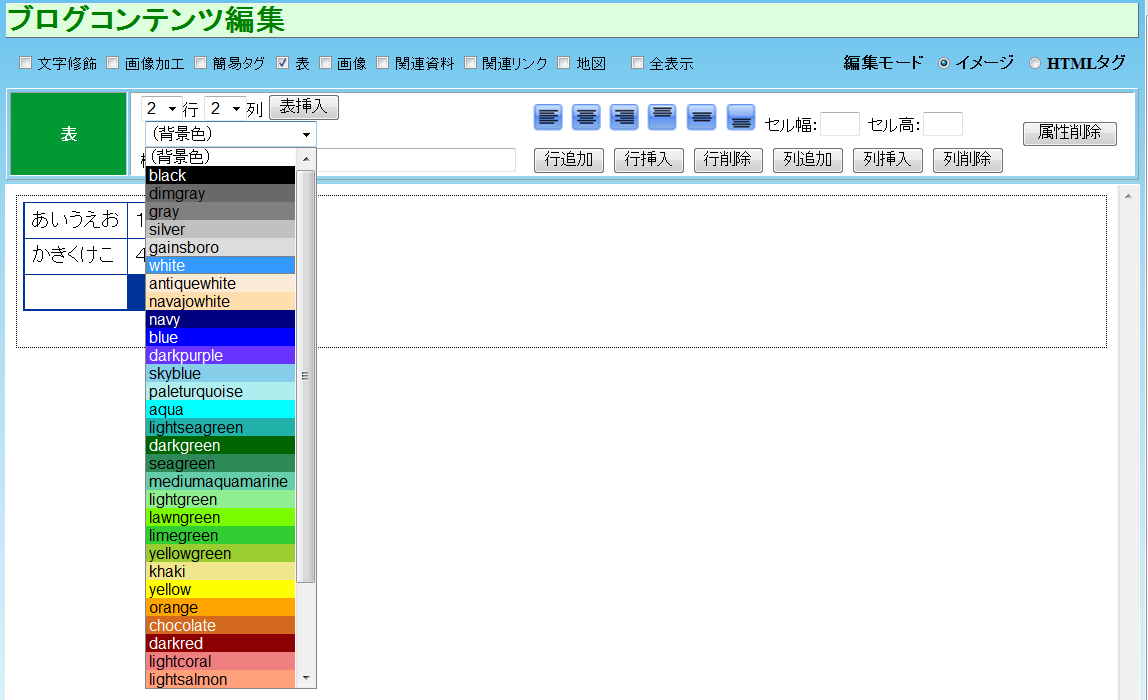Pick lightgreen from the list
This screenshot has height=700, width=1148.
coord(220,499)
